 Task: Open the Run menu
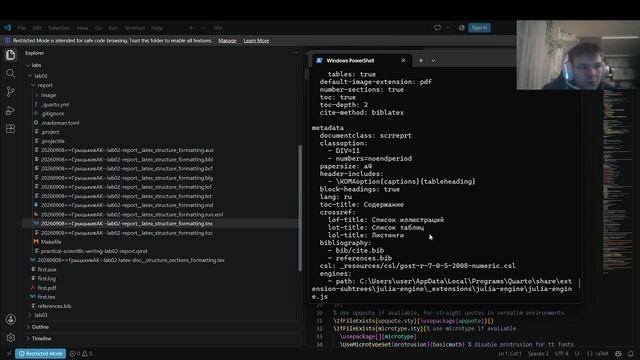(113, 28)
